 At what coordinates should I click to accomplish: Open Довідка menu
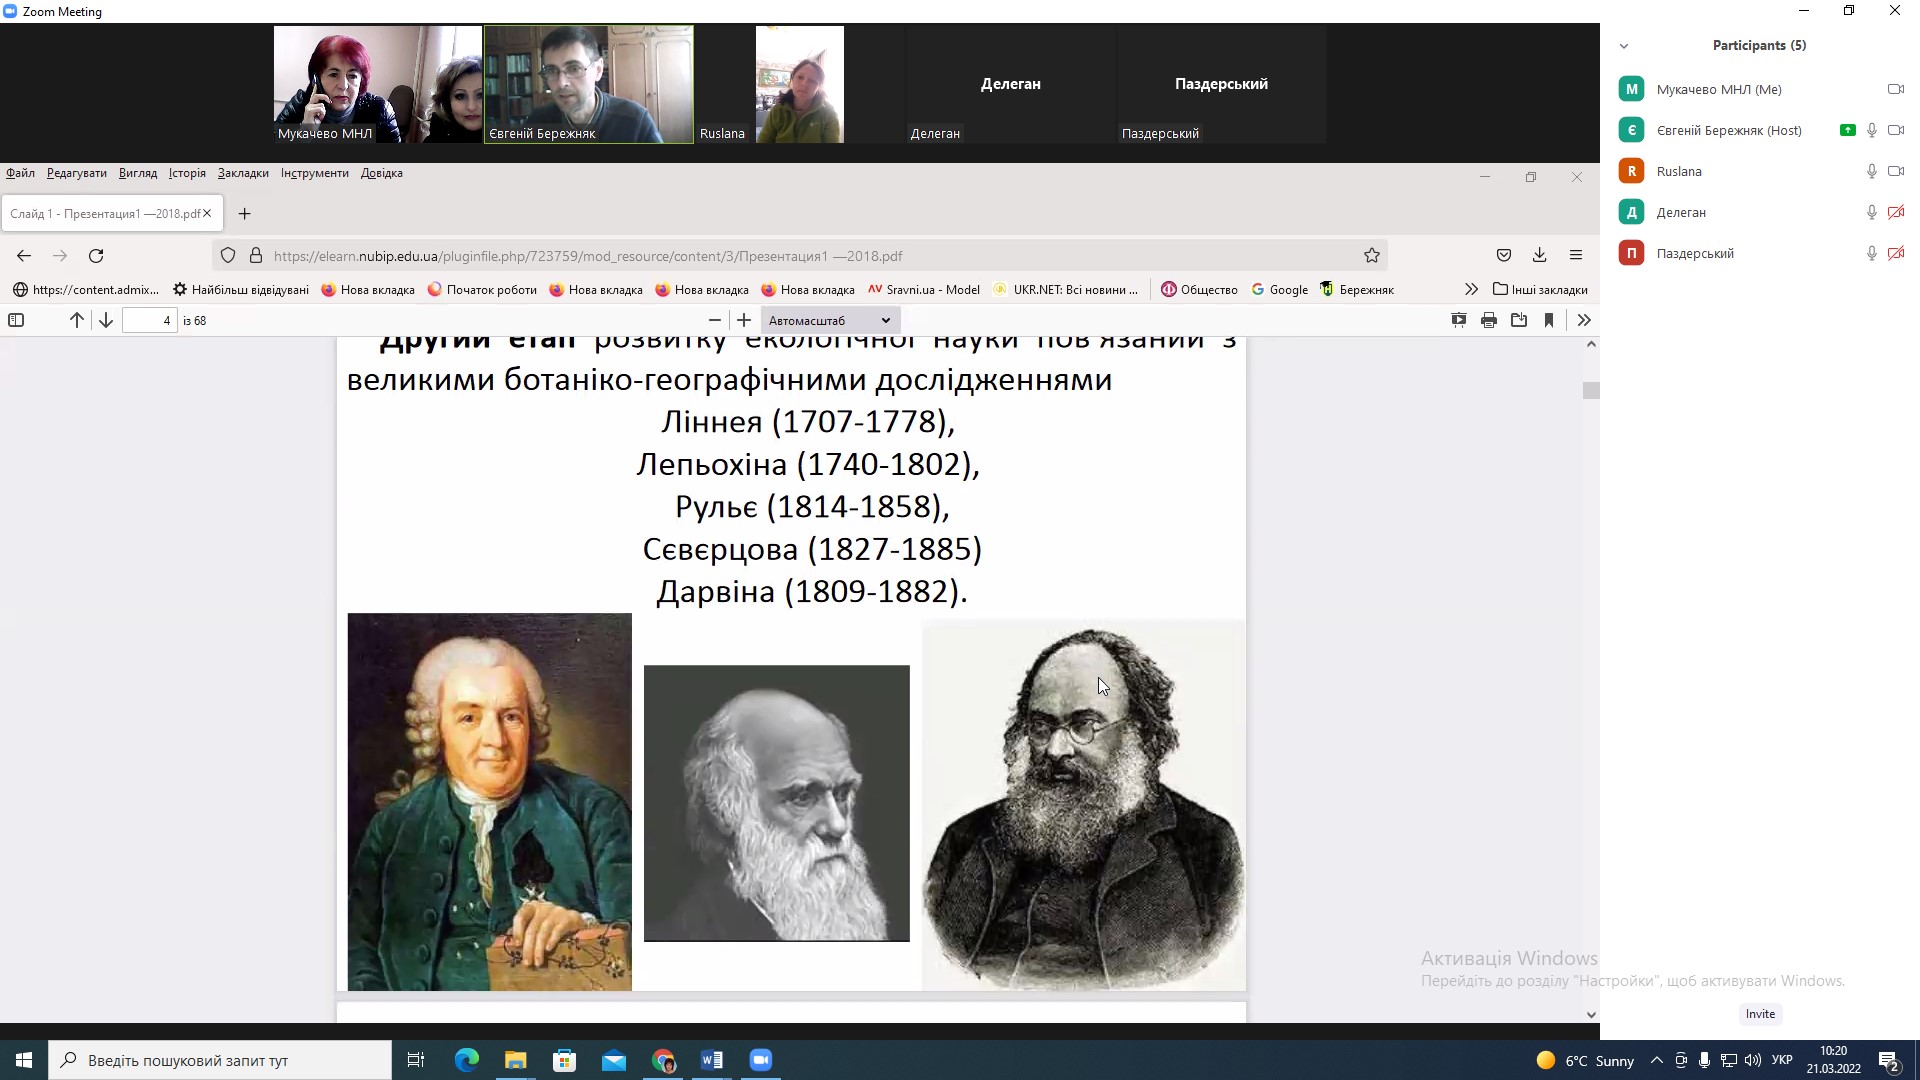click(x=382, y=173)
